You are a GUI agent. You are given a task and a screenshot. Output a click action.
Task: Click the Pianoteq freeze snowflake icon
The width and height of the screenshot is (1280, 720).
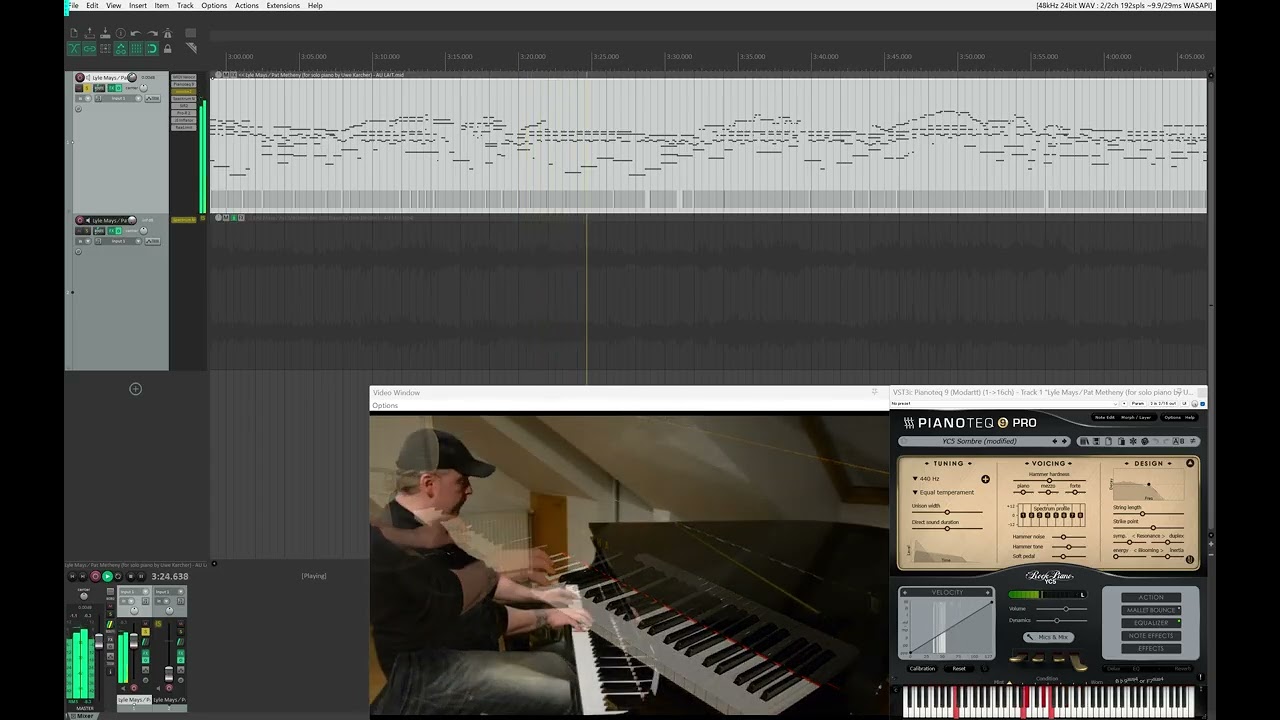click(1133, 441)
